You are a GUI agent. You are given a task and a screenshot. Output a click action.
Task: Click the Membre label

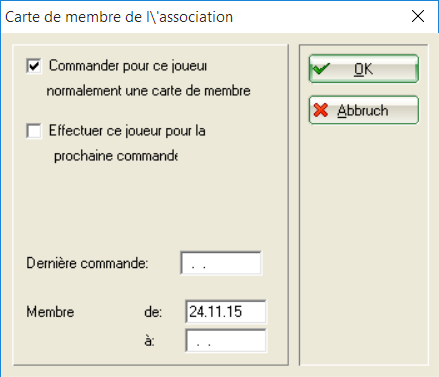click(x=50, y=312)
